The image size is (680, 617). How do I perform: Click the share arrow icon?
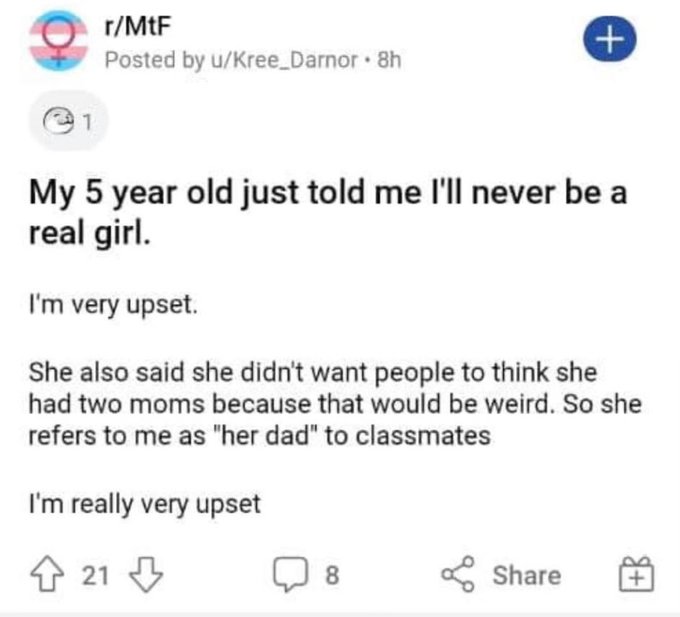pyautogui.click(x=458, y=575)
